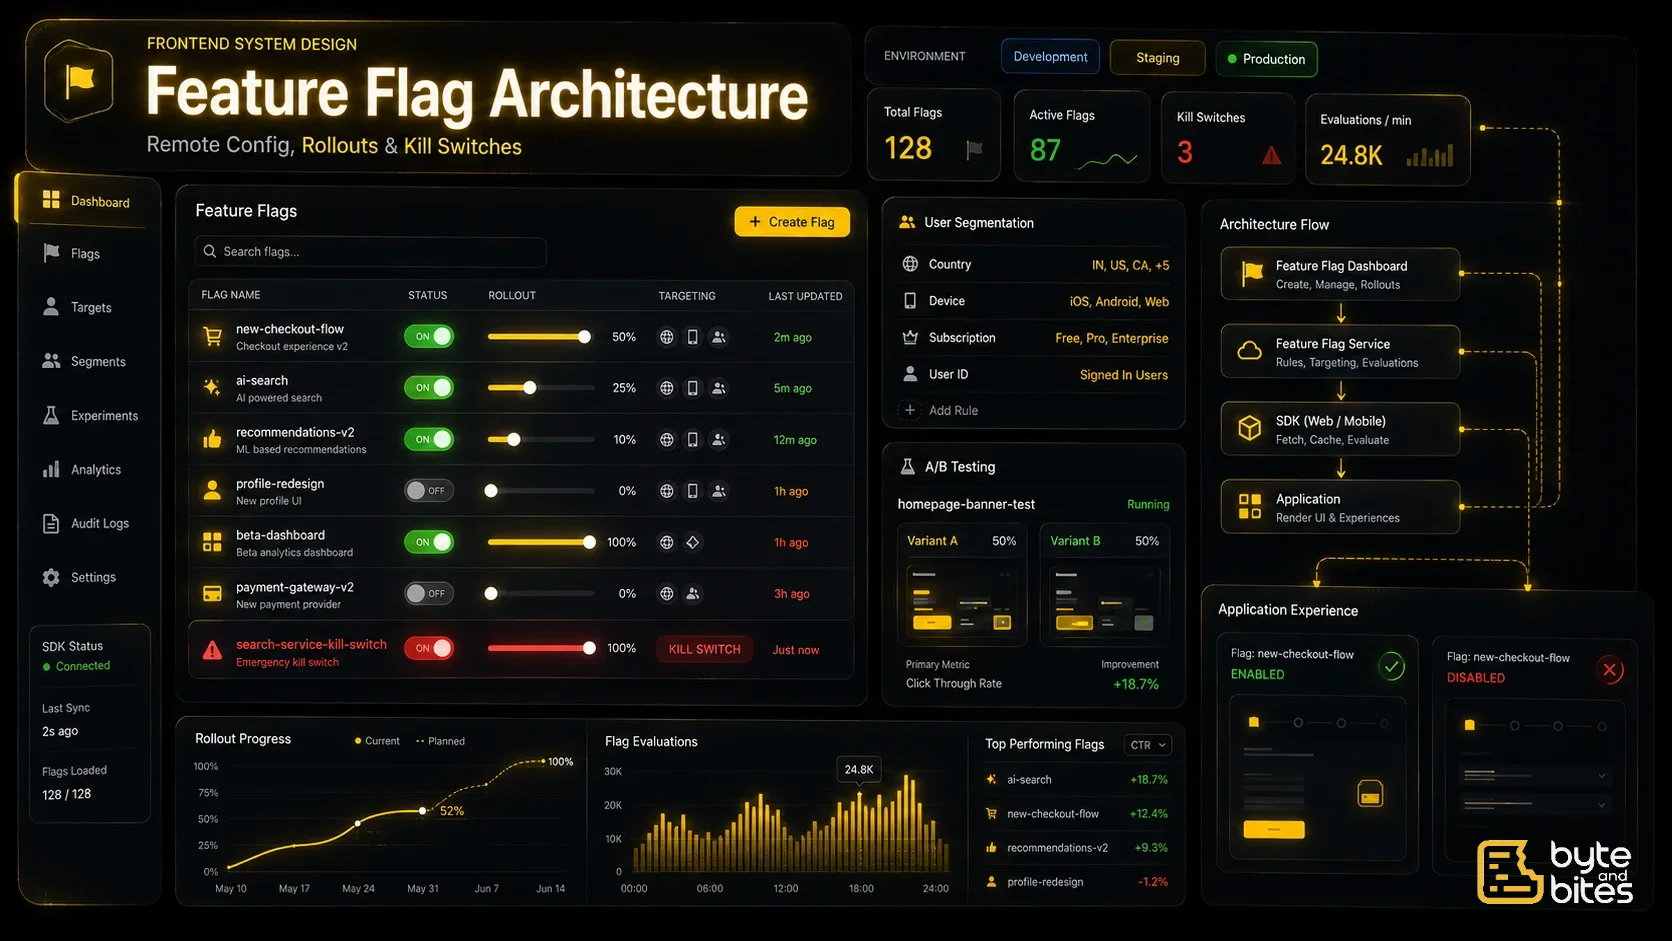Click ai-search rollout slider handle
This screenshot has height=941, width=1672.
pos(530,388)
